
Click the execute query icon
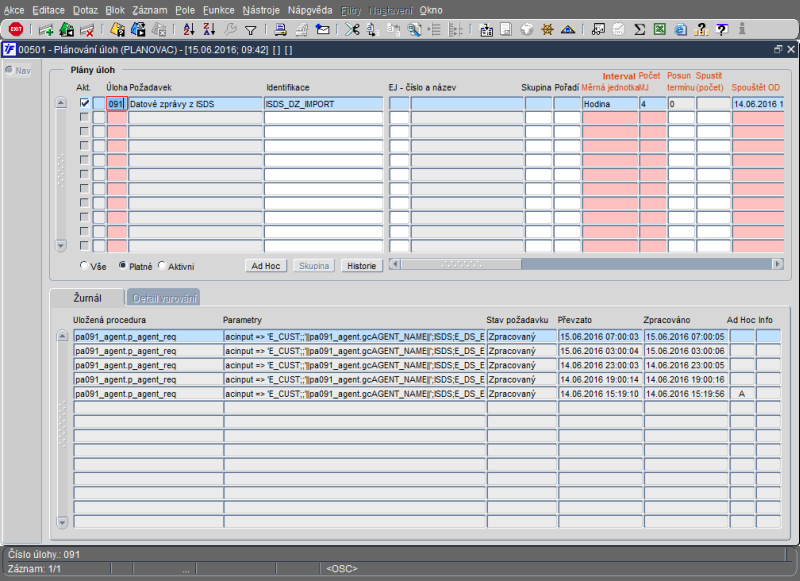coord(138,30)
